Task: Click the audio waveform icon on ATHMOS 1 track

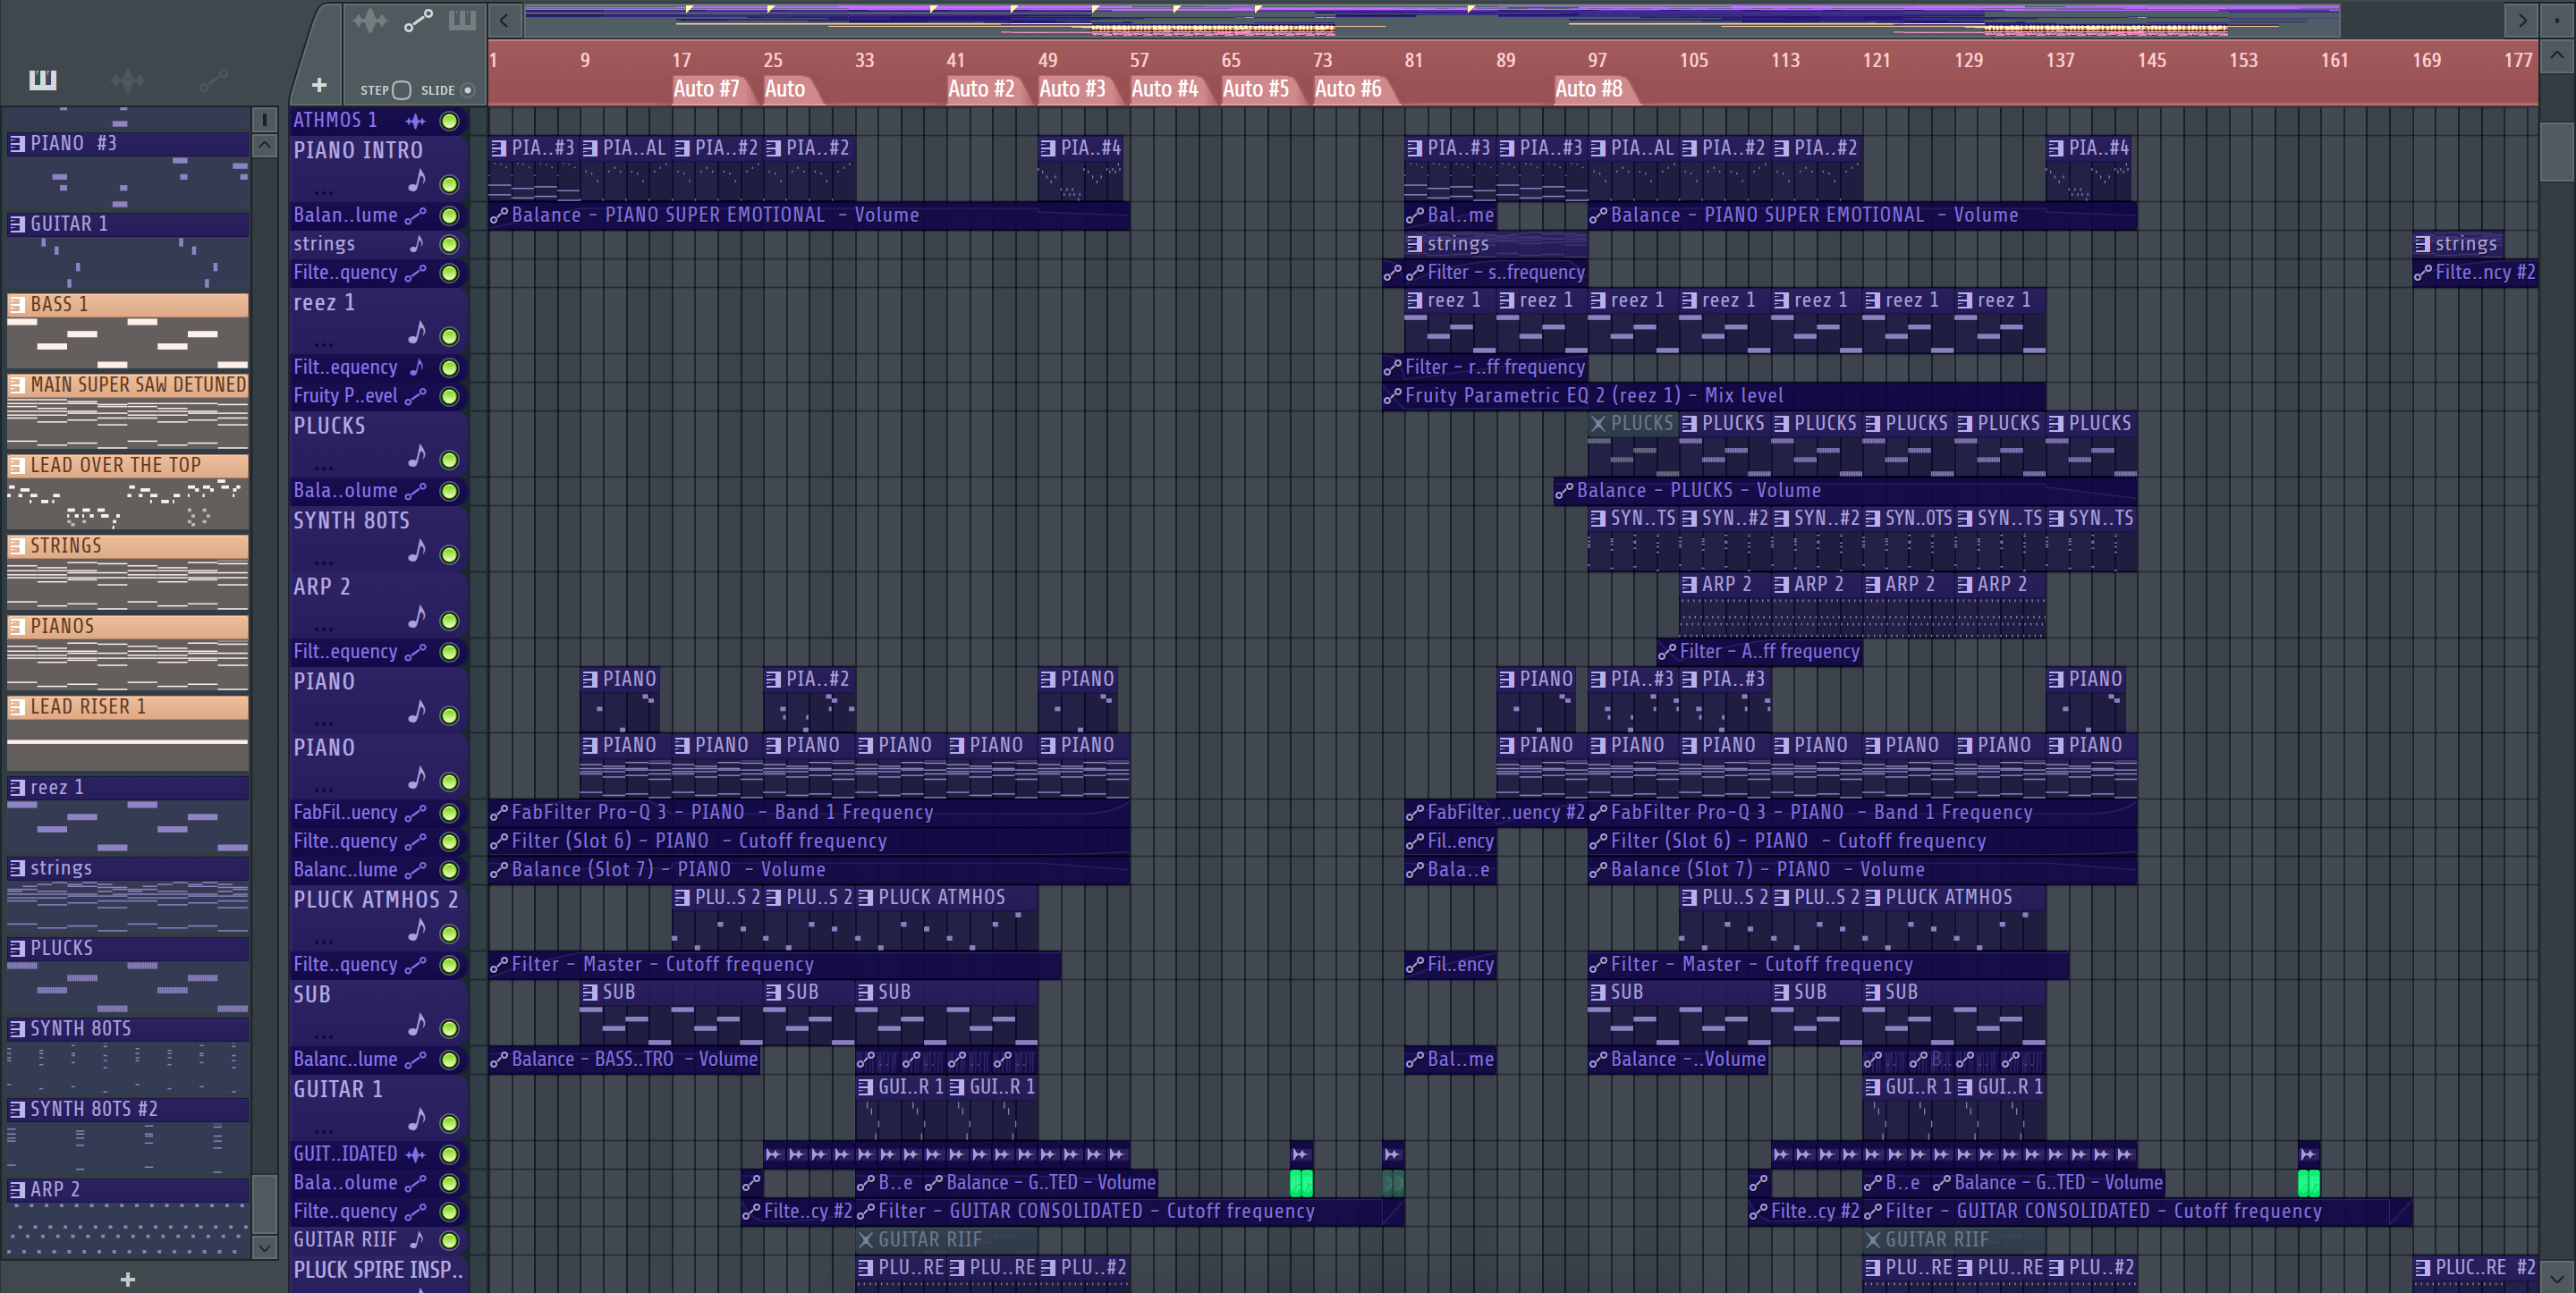Action: 415,121
